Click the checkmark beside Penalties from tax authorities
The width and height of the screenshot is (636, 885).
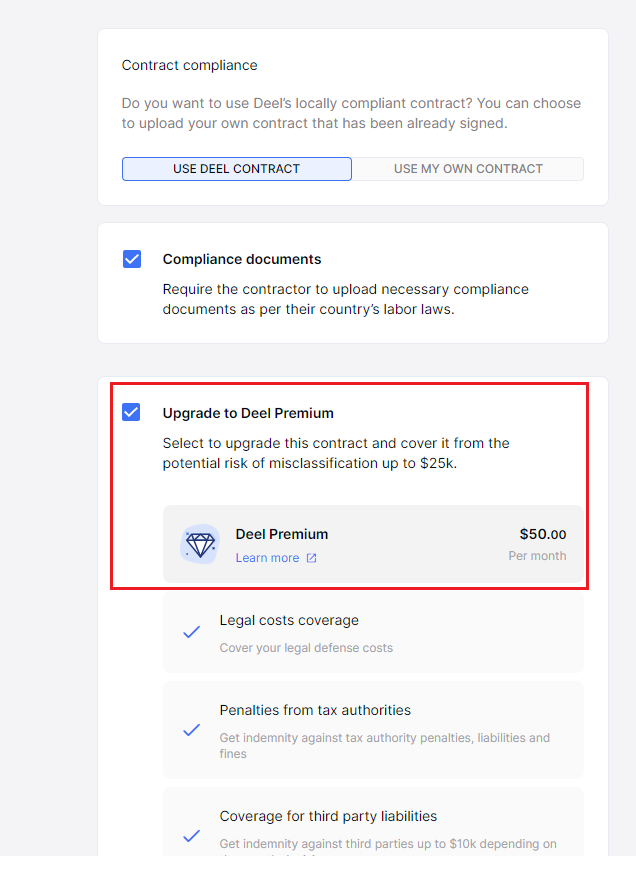point(191,730)
